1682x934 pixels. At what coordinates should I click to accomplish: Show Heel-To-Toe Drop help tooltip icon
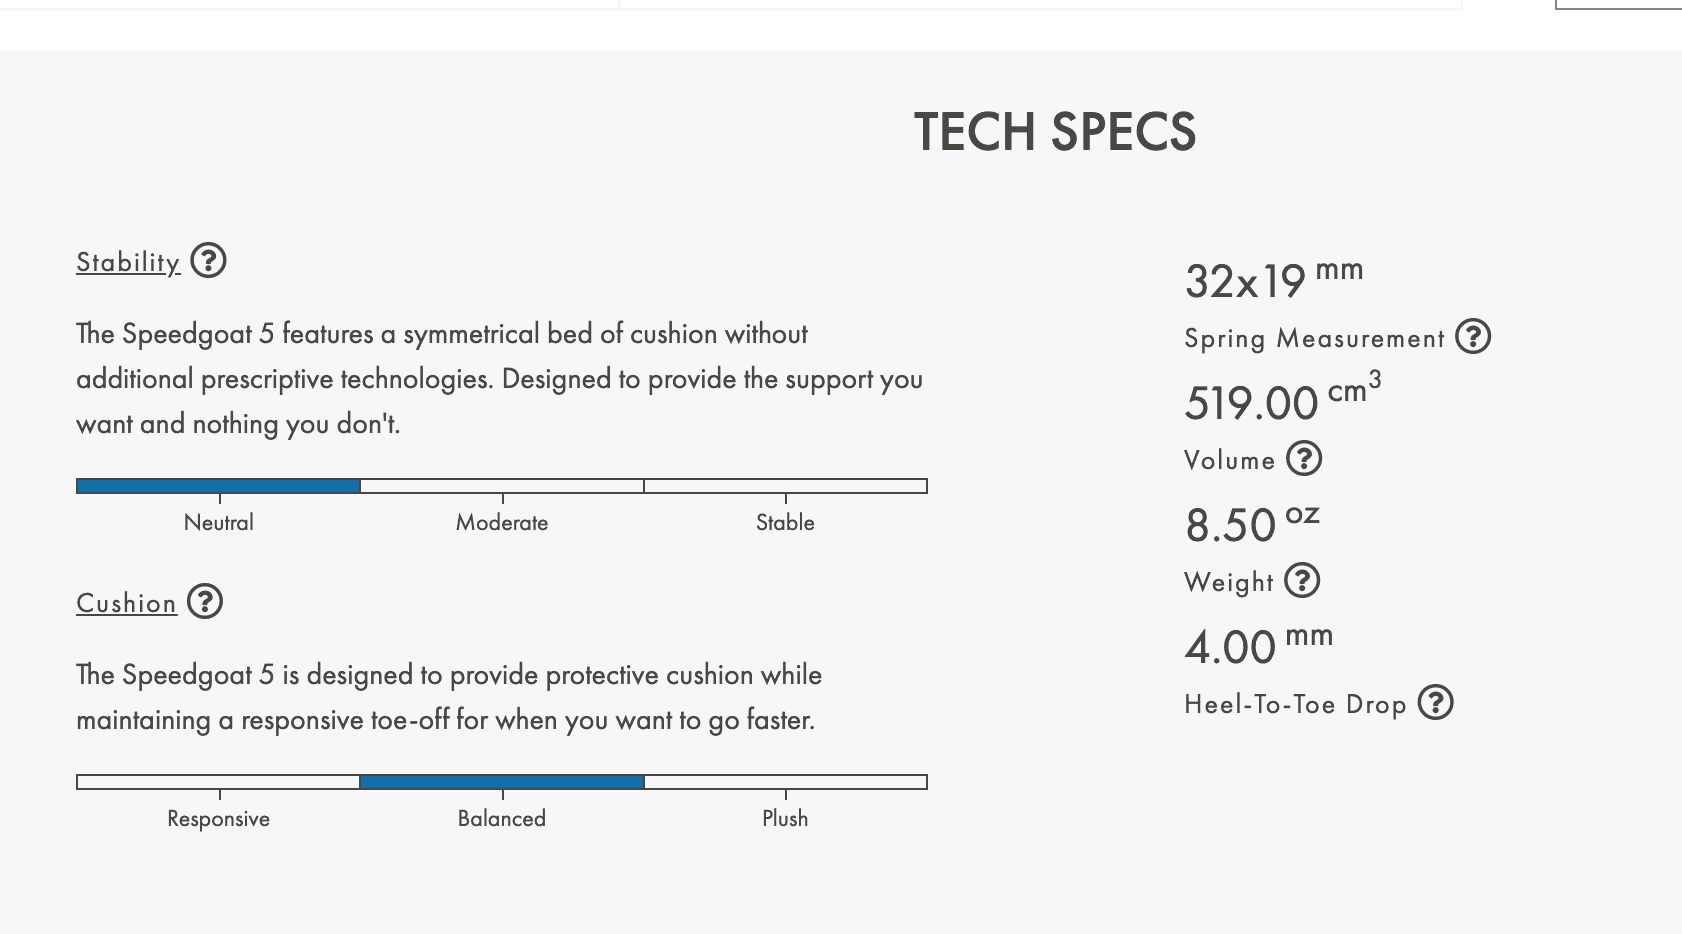point(1435,703)
